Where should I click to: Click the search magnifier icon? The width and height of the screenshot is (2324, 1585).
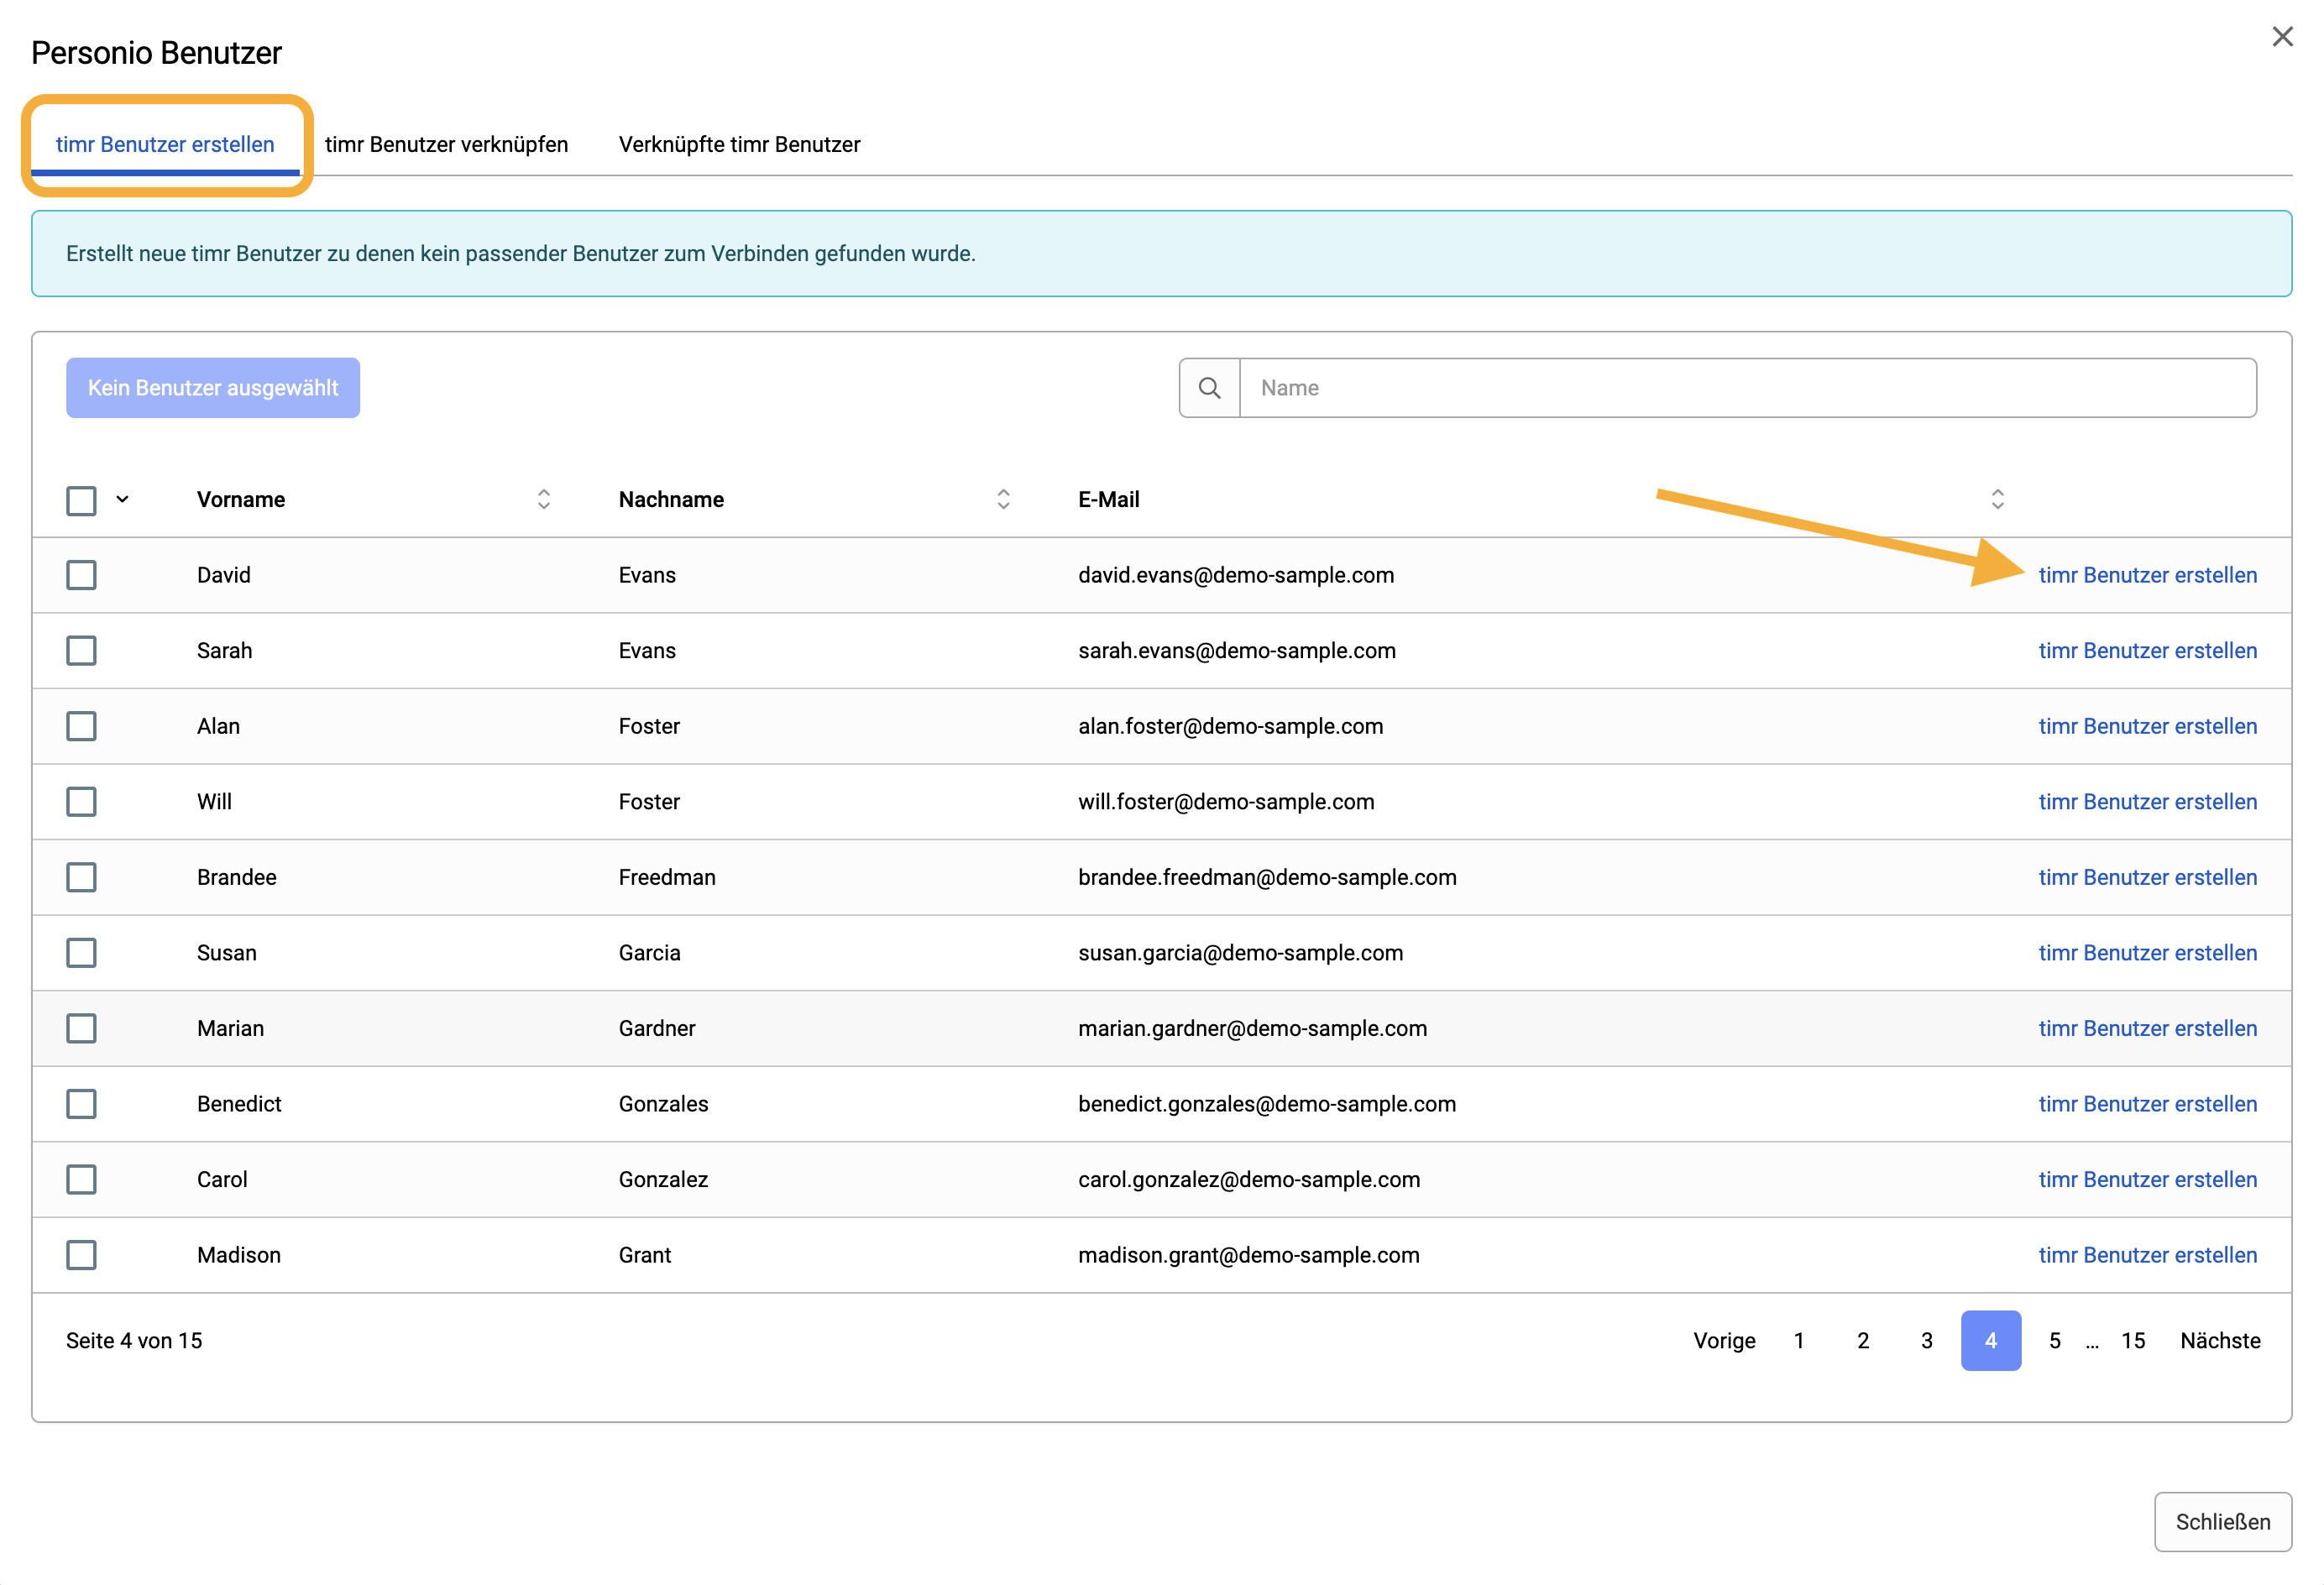(x=1209, y=388)
